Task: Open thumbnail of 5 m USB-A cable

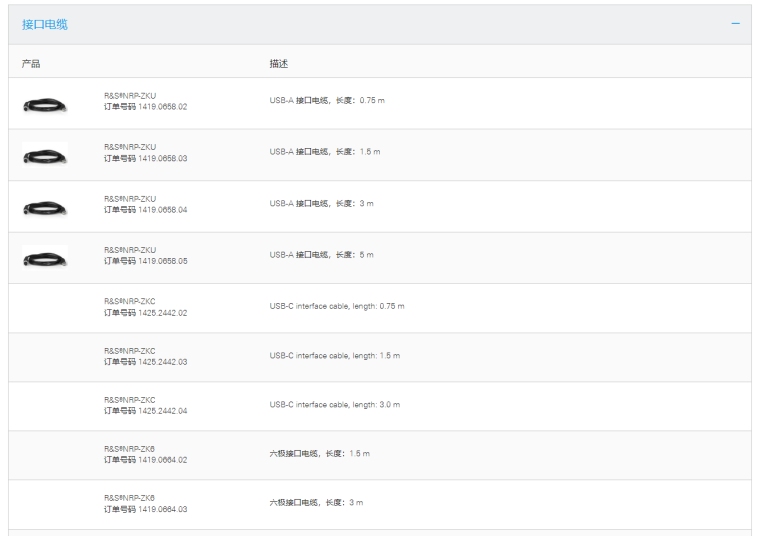Action: click(45, 258)
